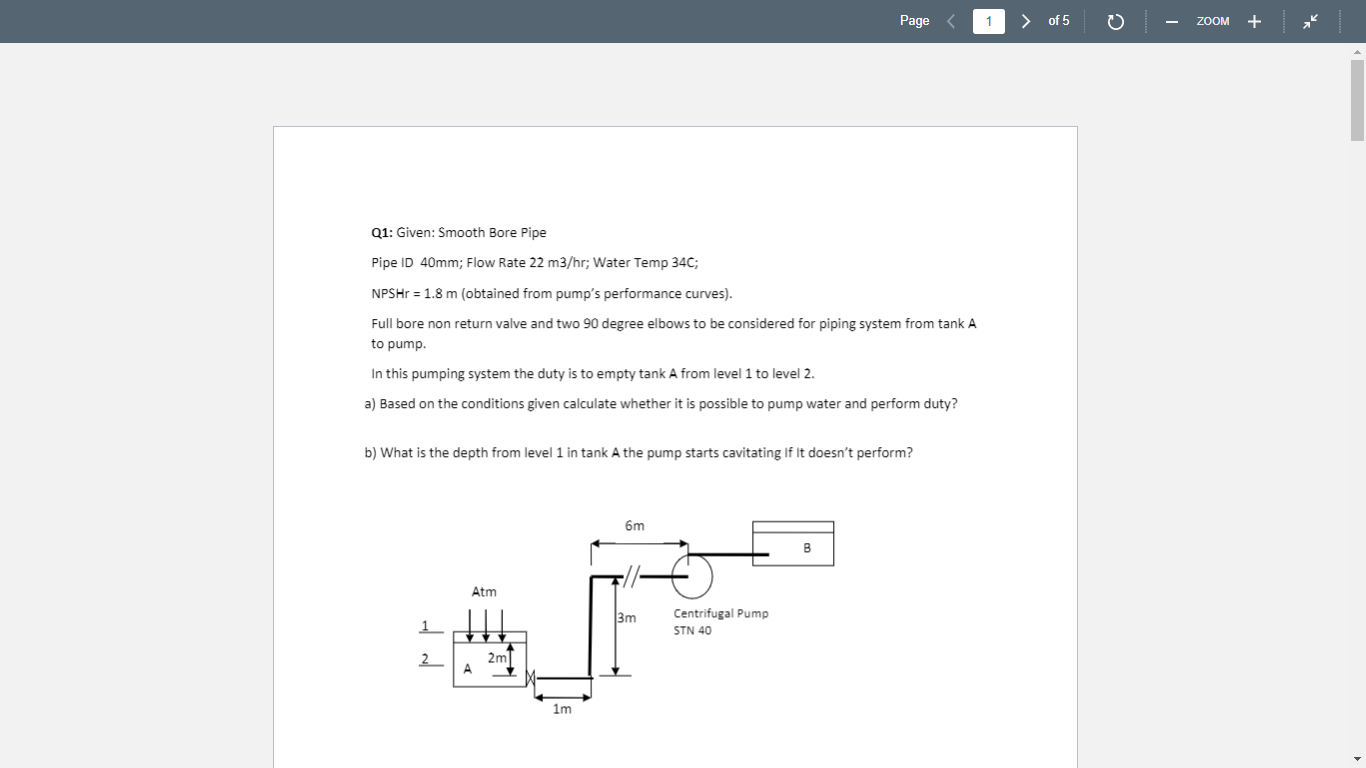The image size is (1366, 768).
Task: Zoom out using the minus icon
Action: 1171,20
